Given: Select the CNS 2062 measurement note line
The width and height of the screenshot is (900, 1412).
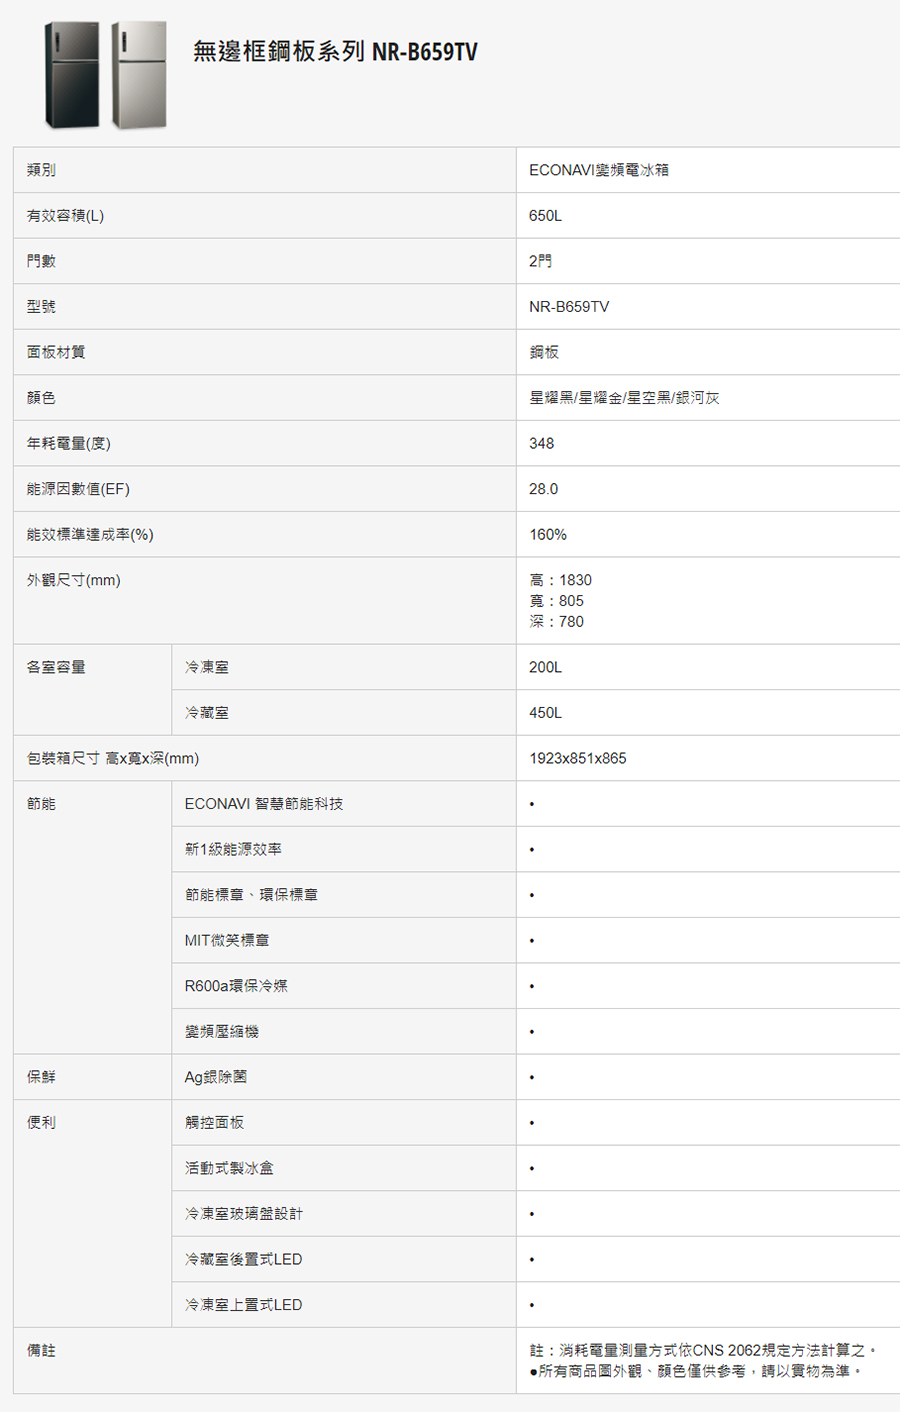Looking at the screenshot, I should click(x=704, y=1351).
